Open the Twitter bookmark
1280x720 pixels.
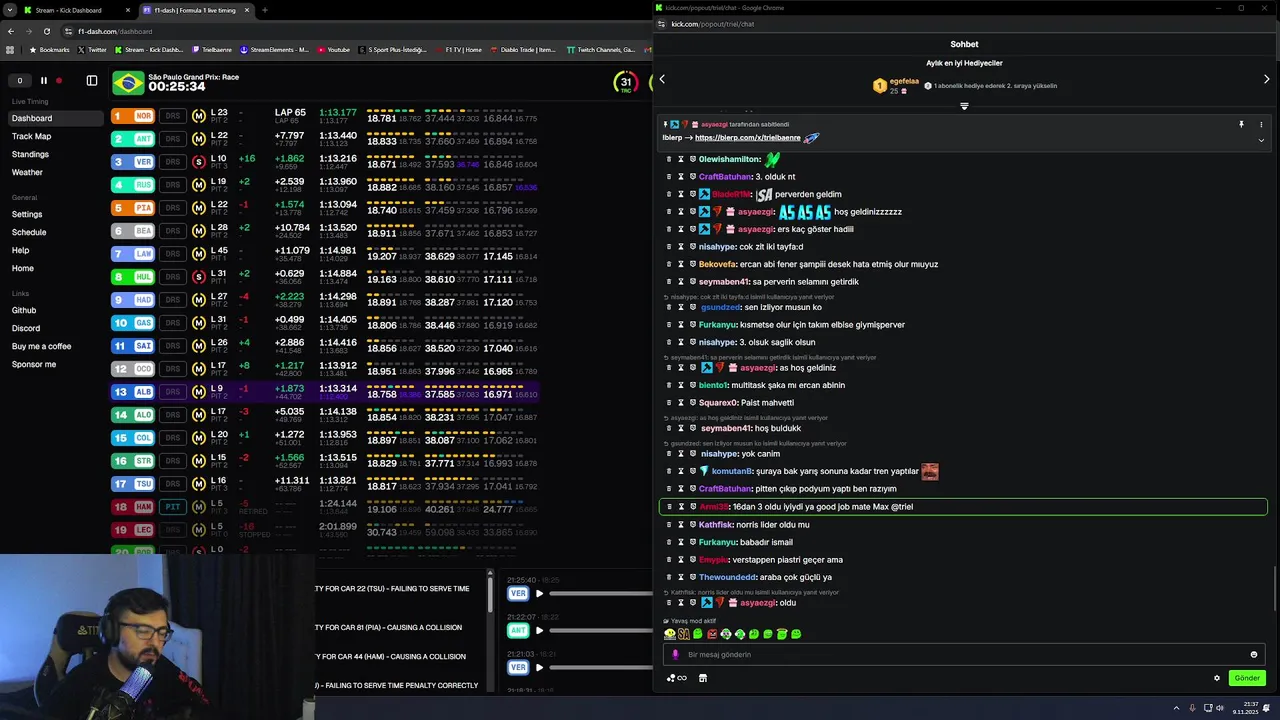[x=92, y=49]
